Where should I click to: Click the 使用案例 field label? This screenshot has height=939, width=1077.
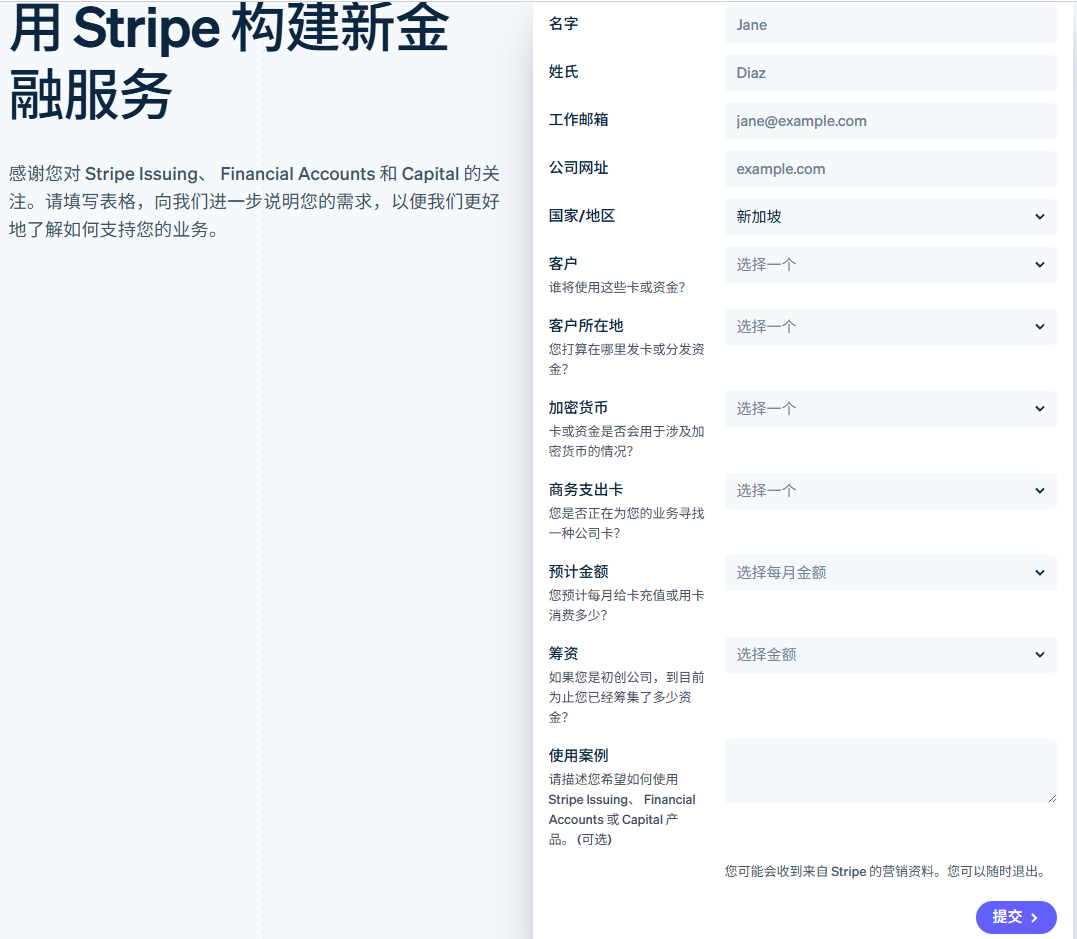pos(578,756)
